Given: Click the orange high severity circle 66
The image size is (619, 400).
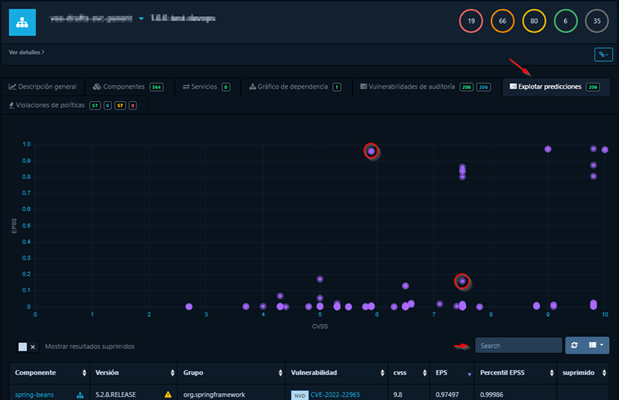Looking at the screenshot, I should [501, 20].
